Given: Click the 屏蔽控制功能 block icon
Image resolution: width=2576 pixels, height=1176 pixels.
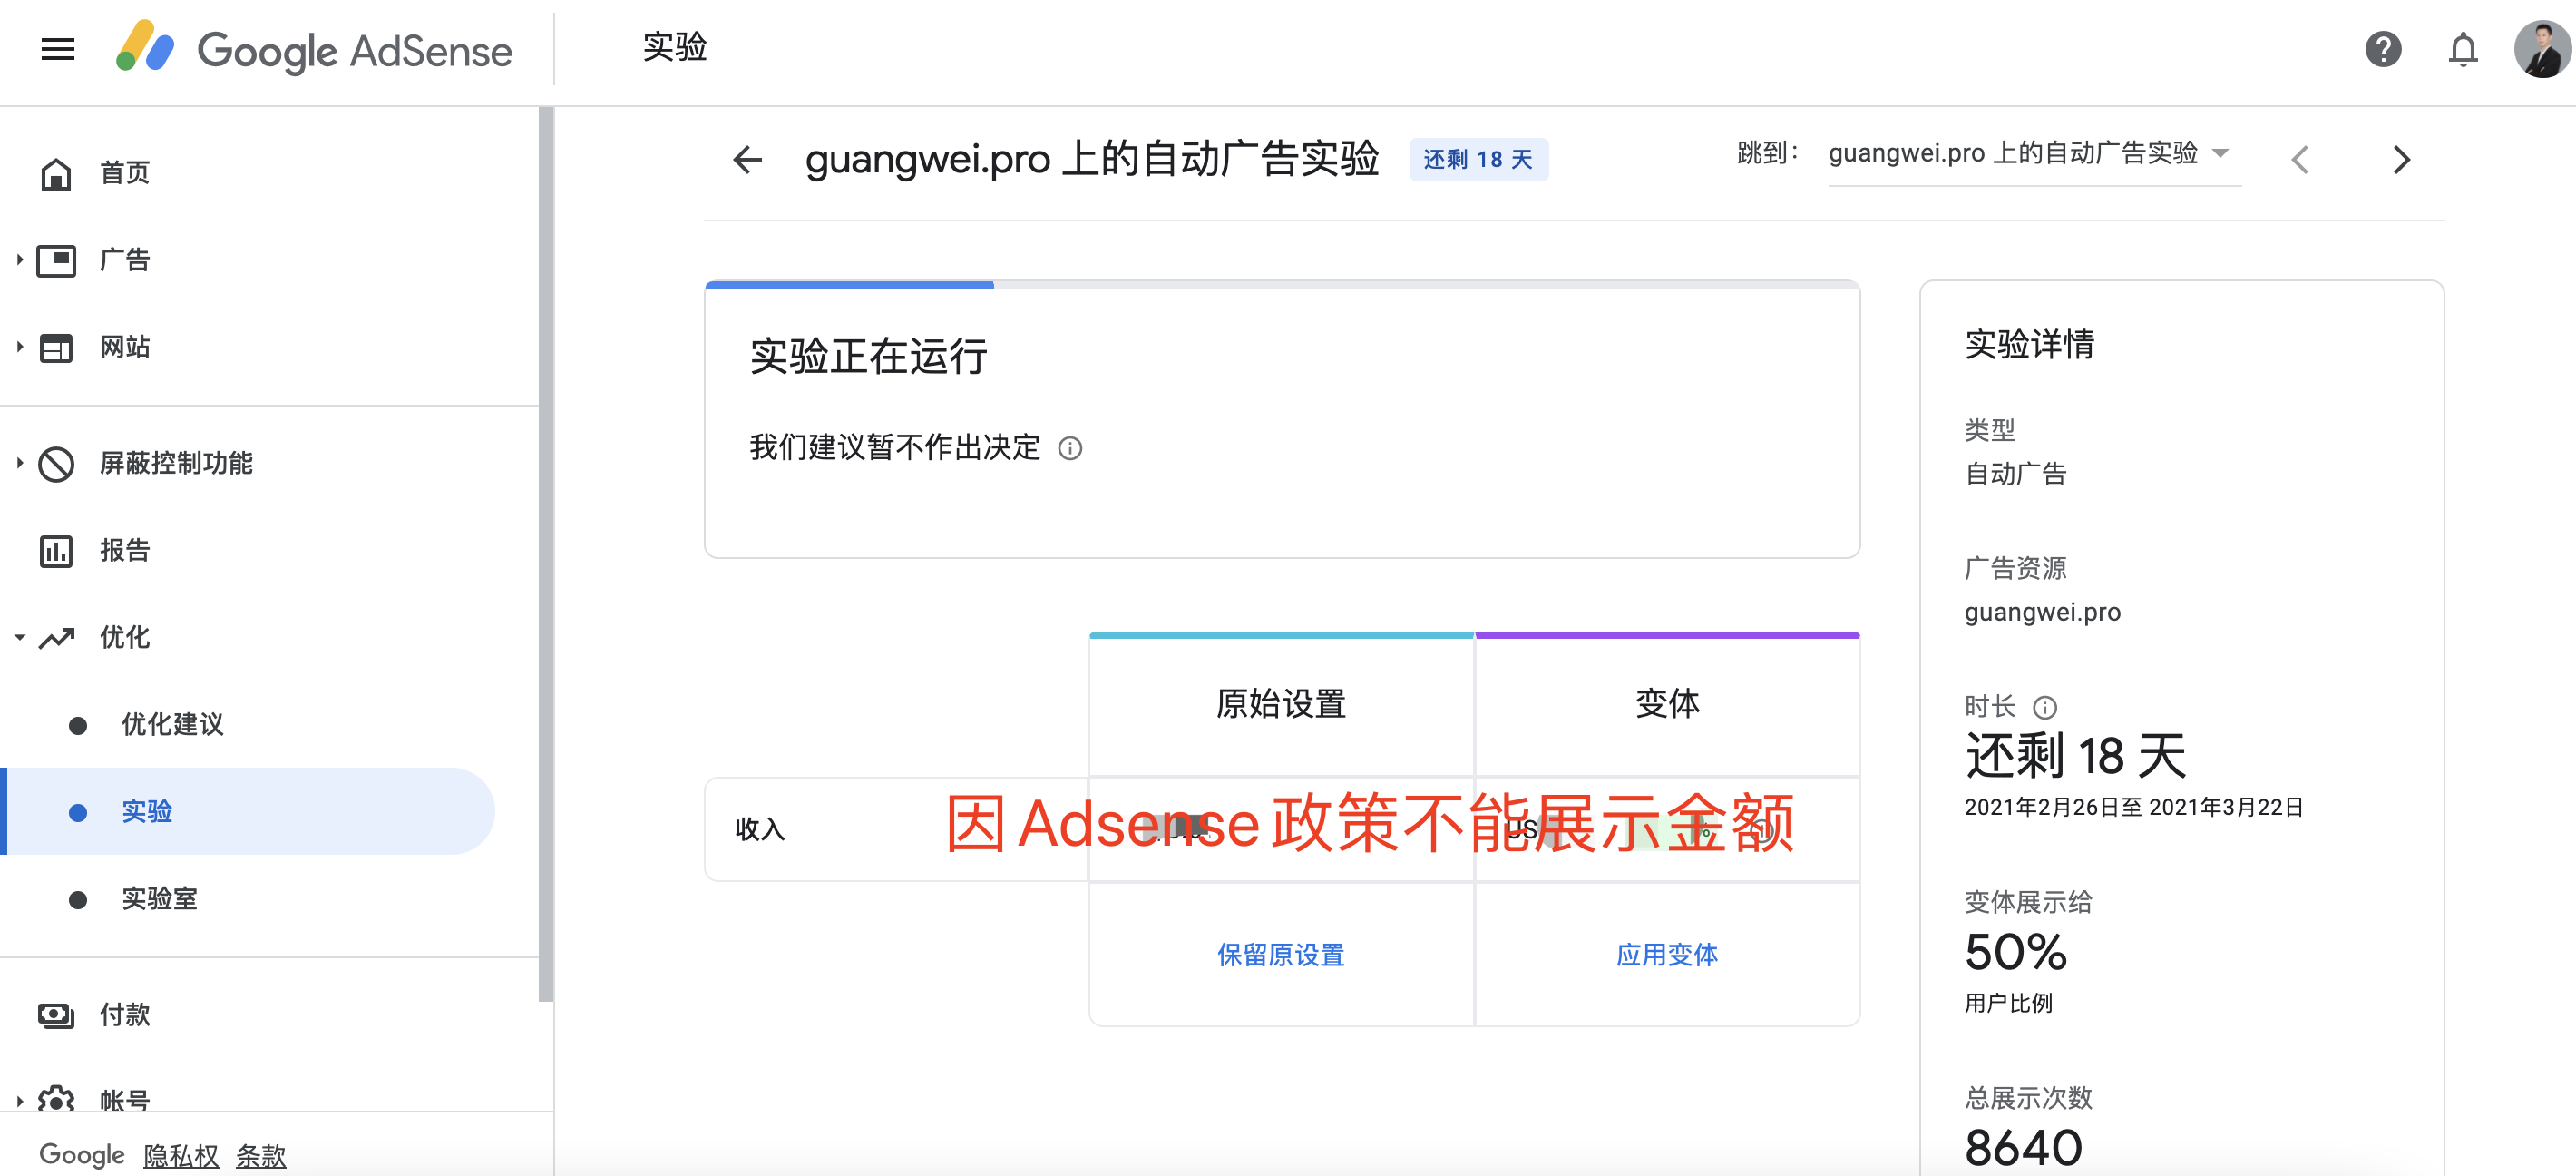Looking at the screenshot, I should point(56,464).
